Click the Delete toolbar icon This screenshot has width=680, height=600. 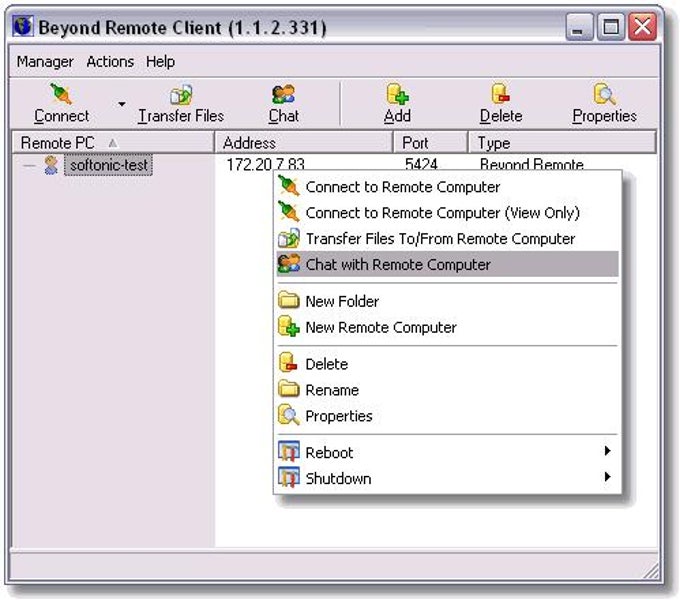point(501,94)
